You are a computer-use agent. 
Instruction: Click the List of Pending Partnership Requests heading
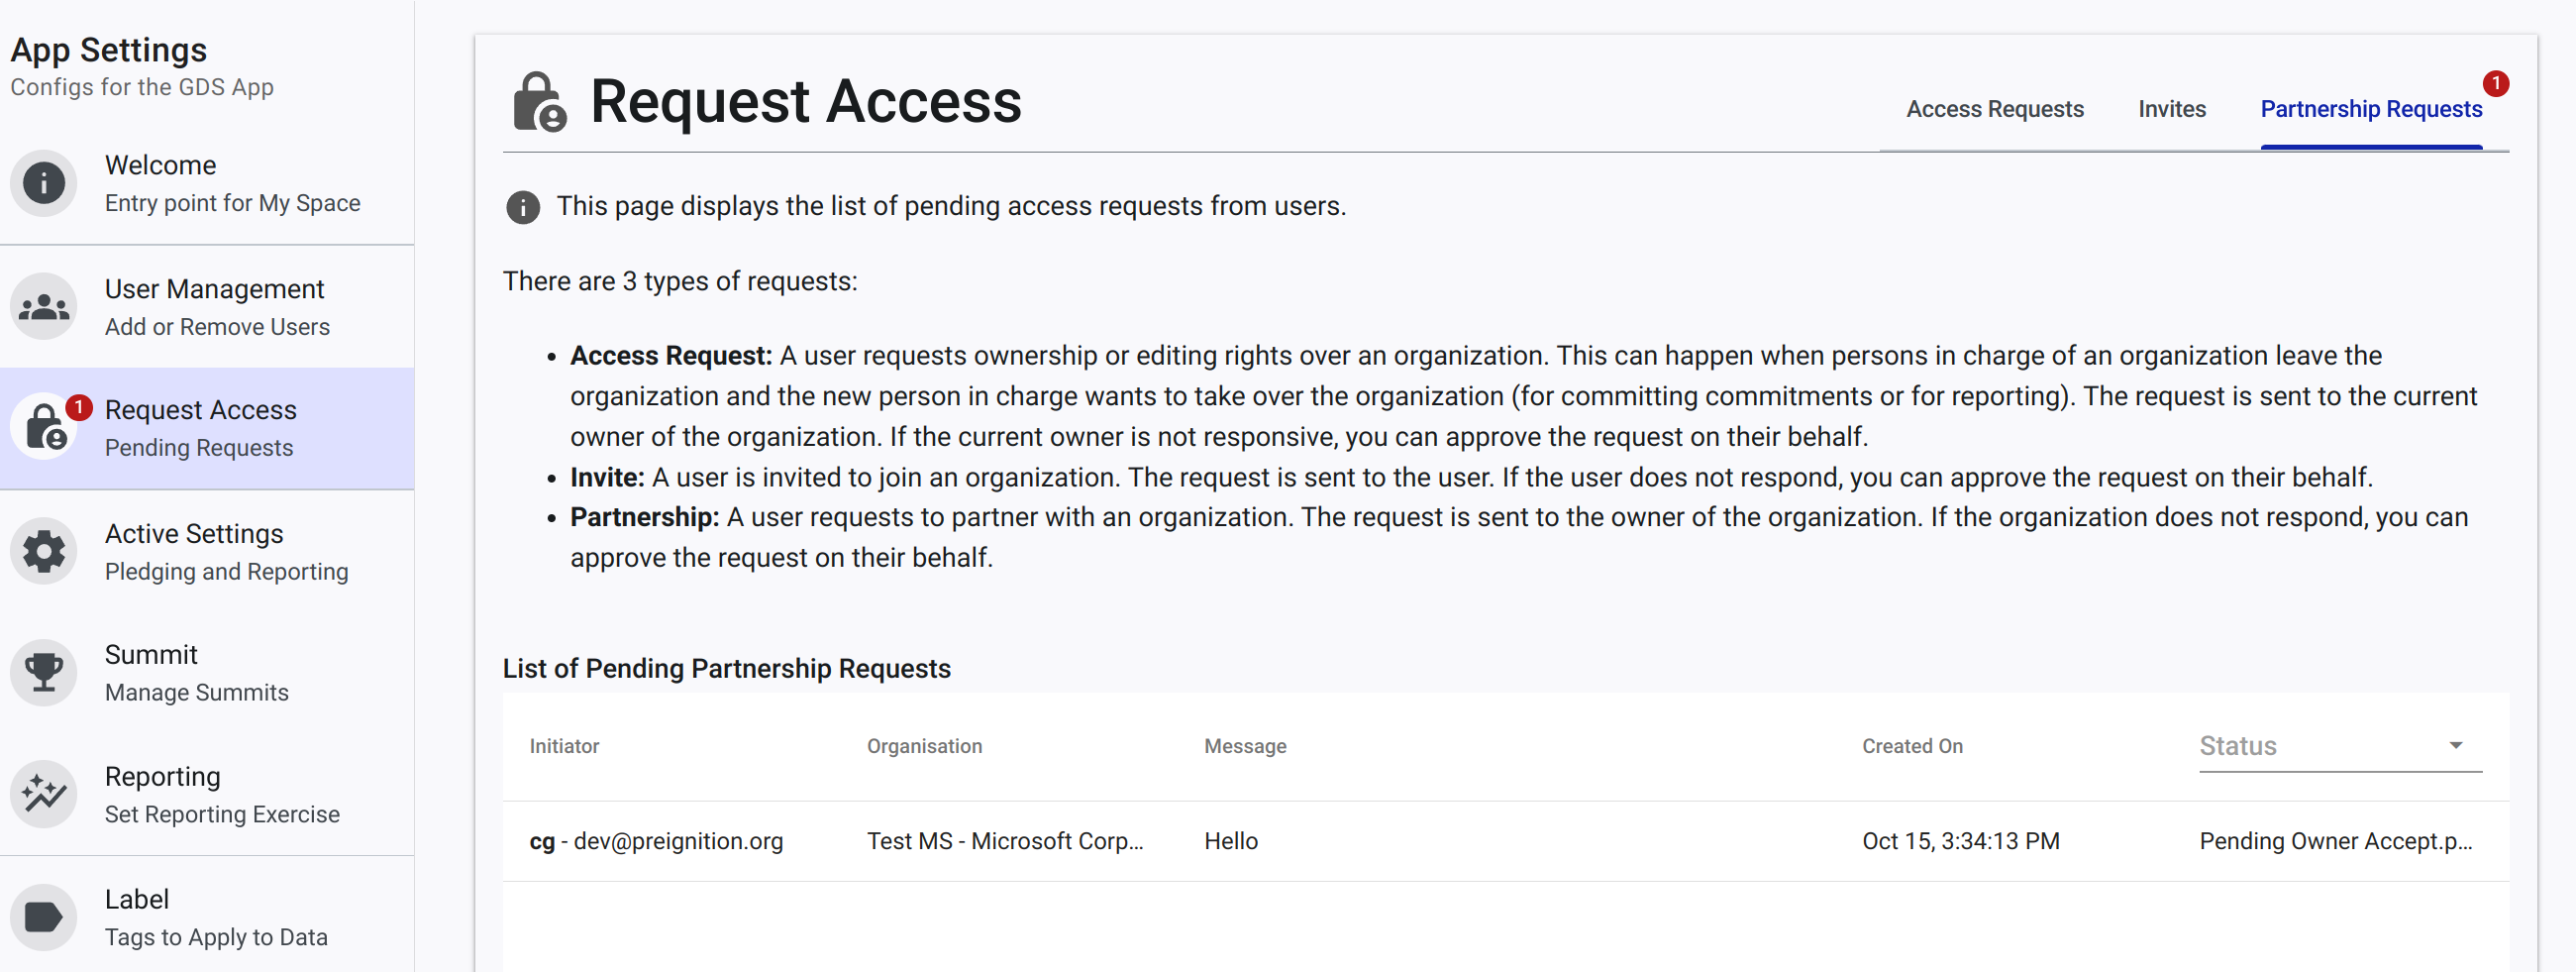726,668
